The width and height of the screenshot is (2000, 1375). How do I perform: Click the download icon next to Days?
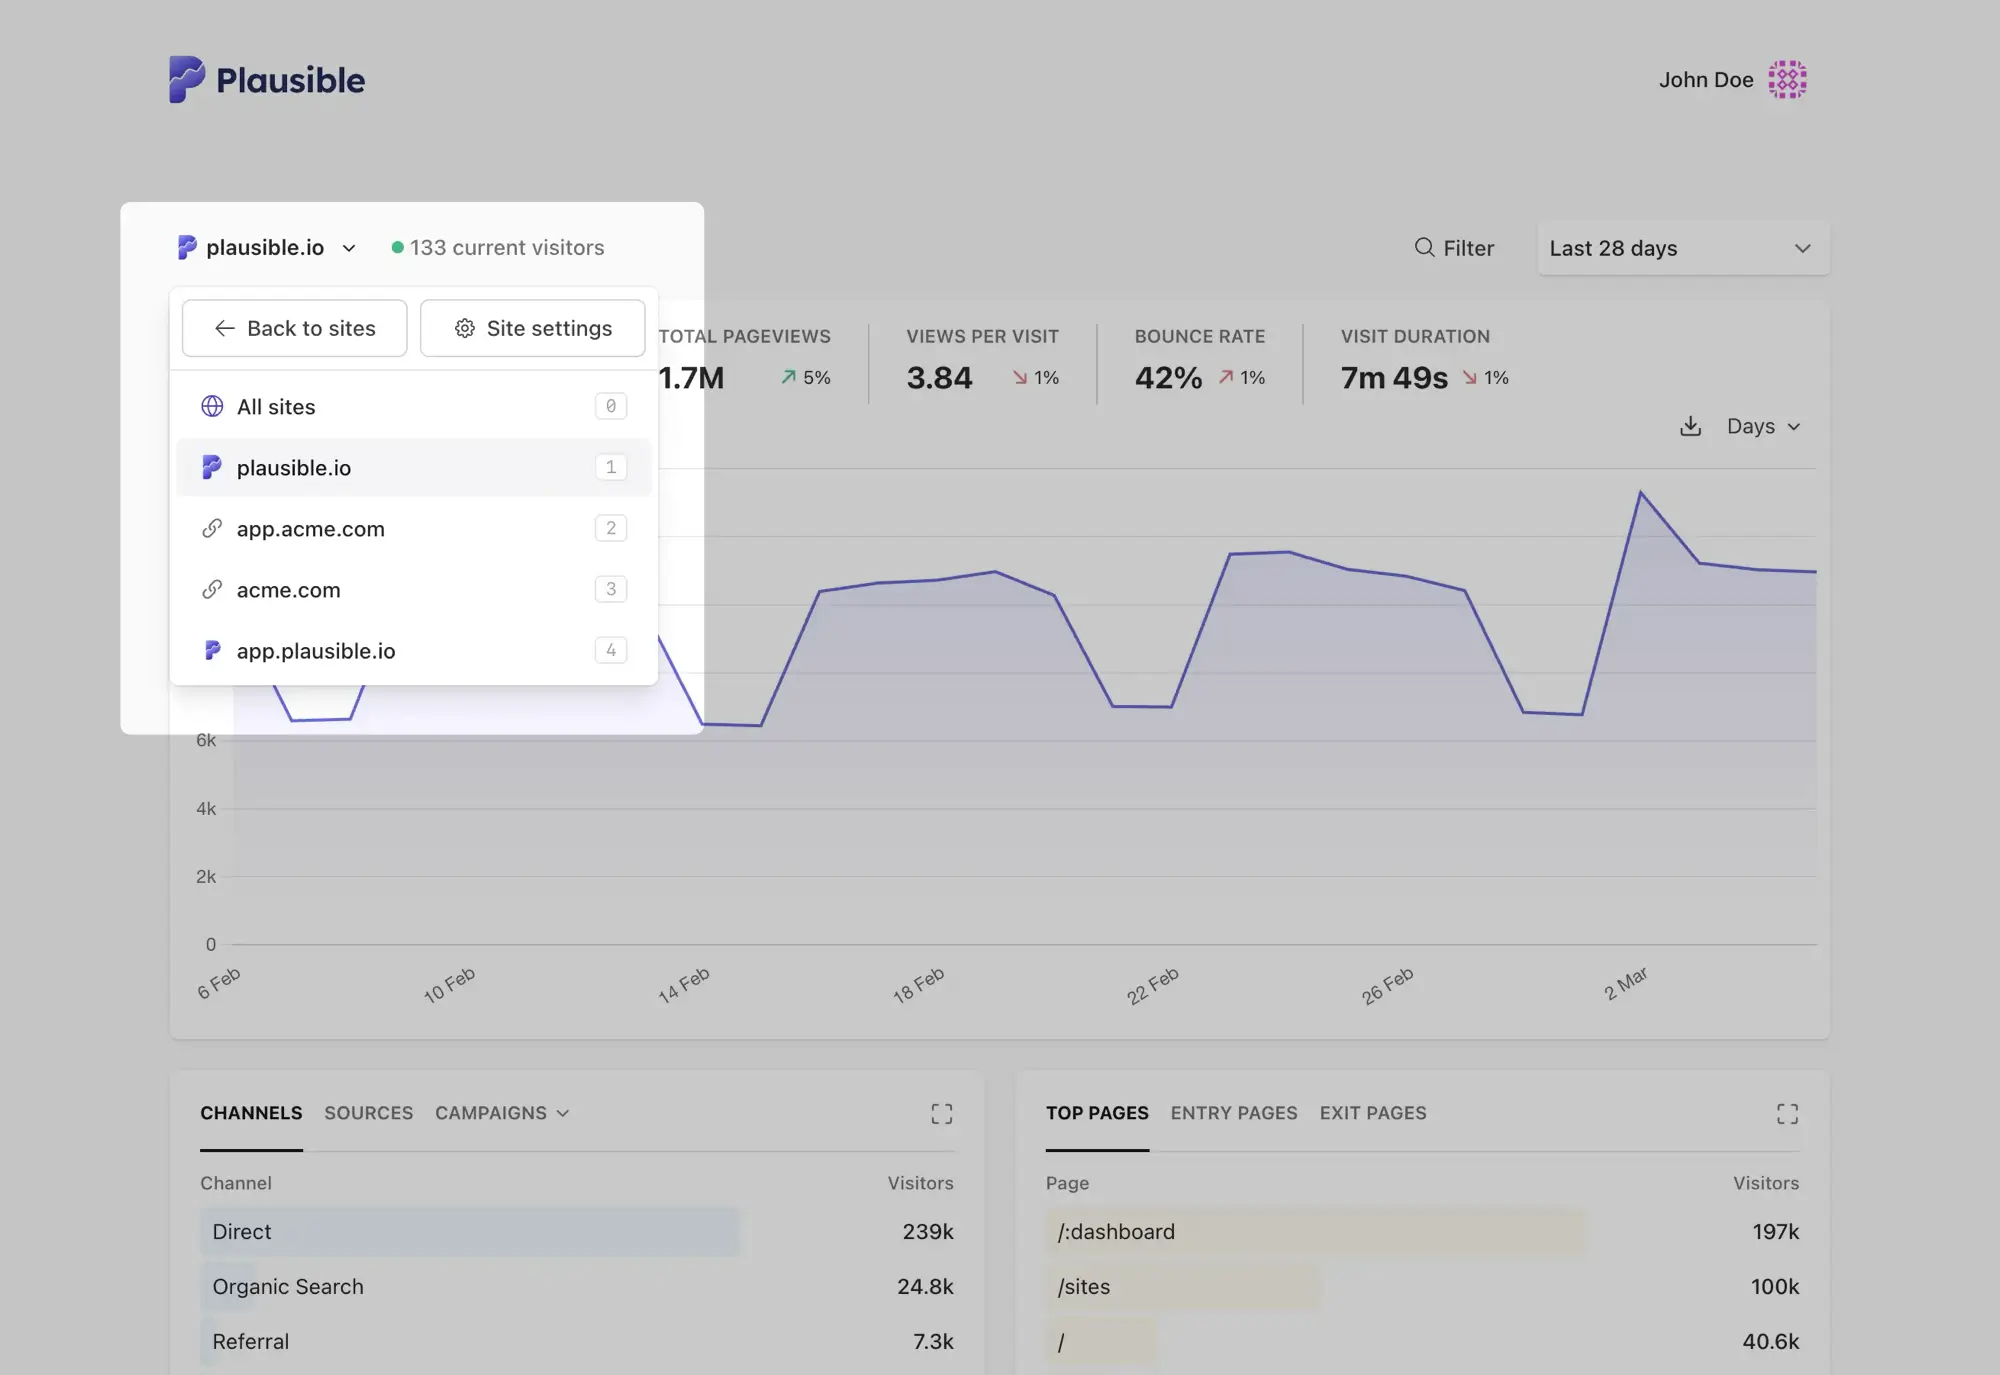(x=1691, y=425)
